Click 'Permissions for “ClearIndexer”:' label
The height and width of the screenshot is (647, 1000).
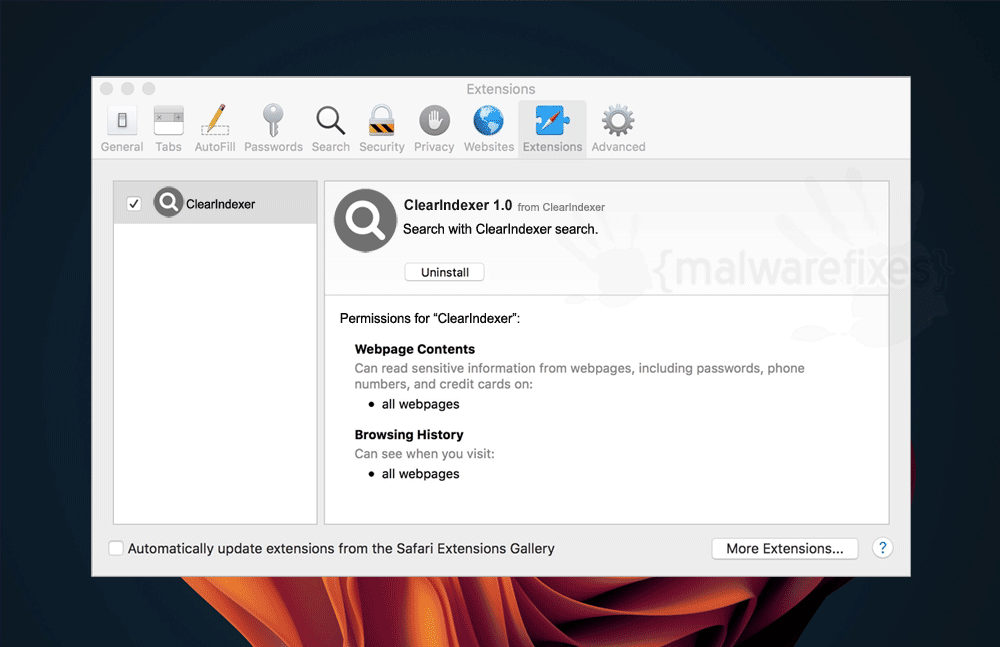430,318
